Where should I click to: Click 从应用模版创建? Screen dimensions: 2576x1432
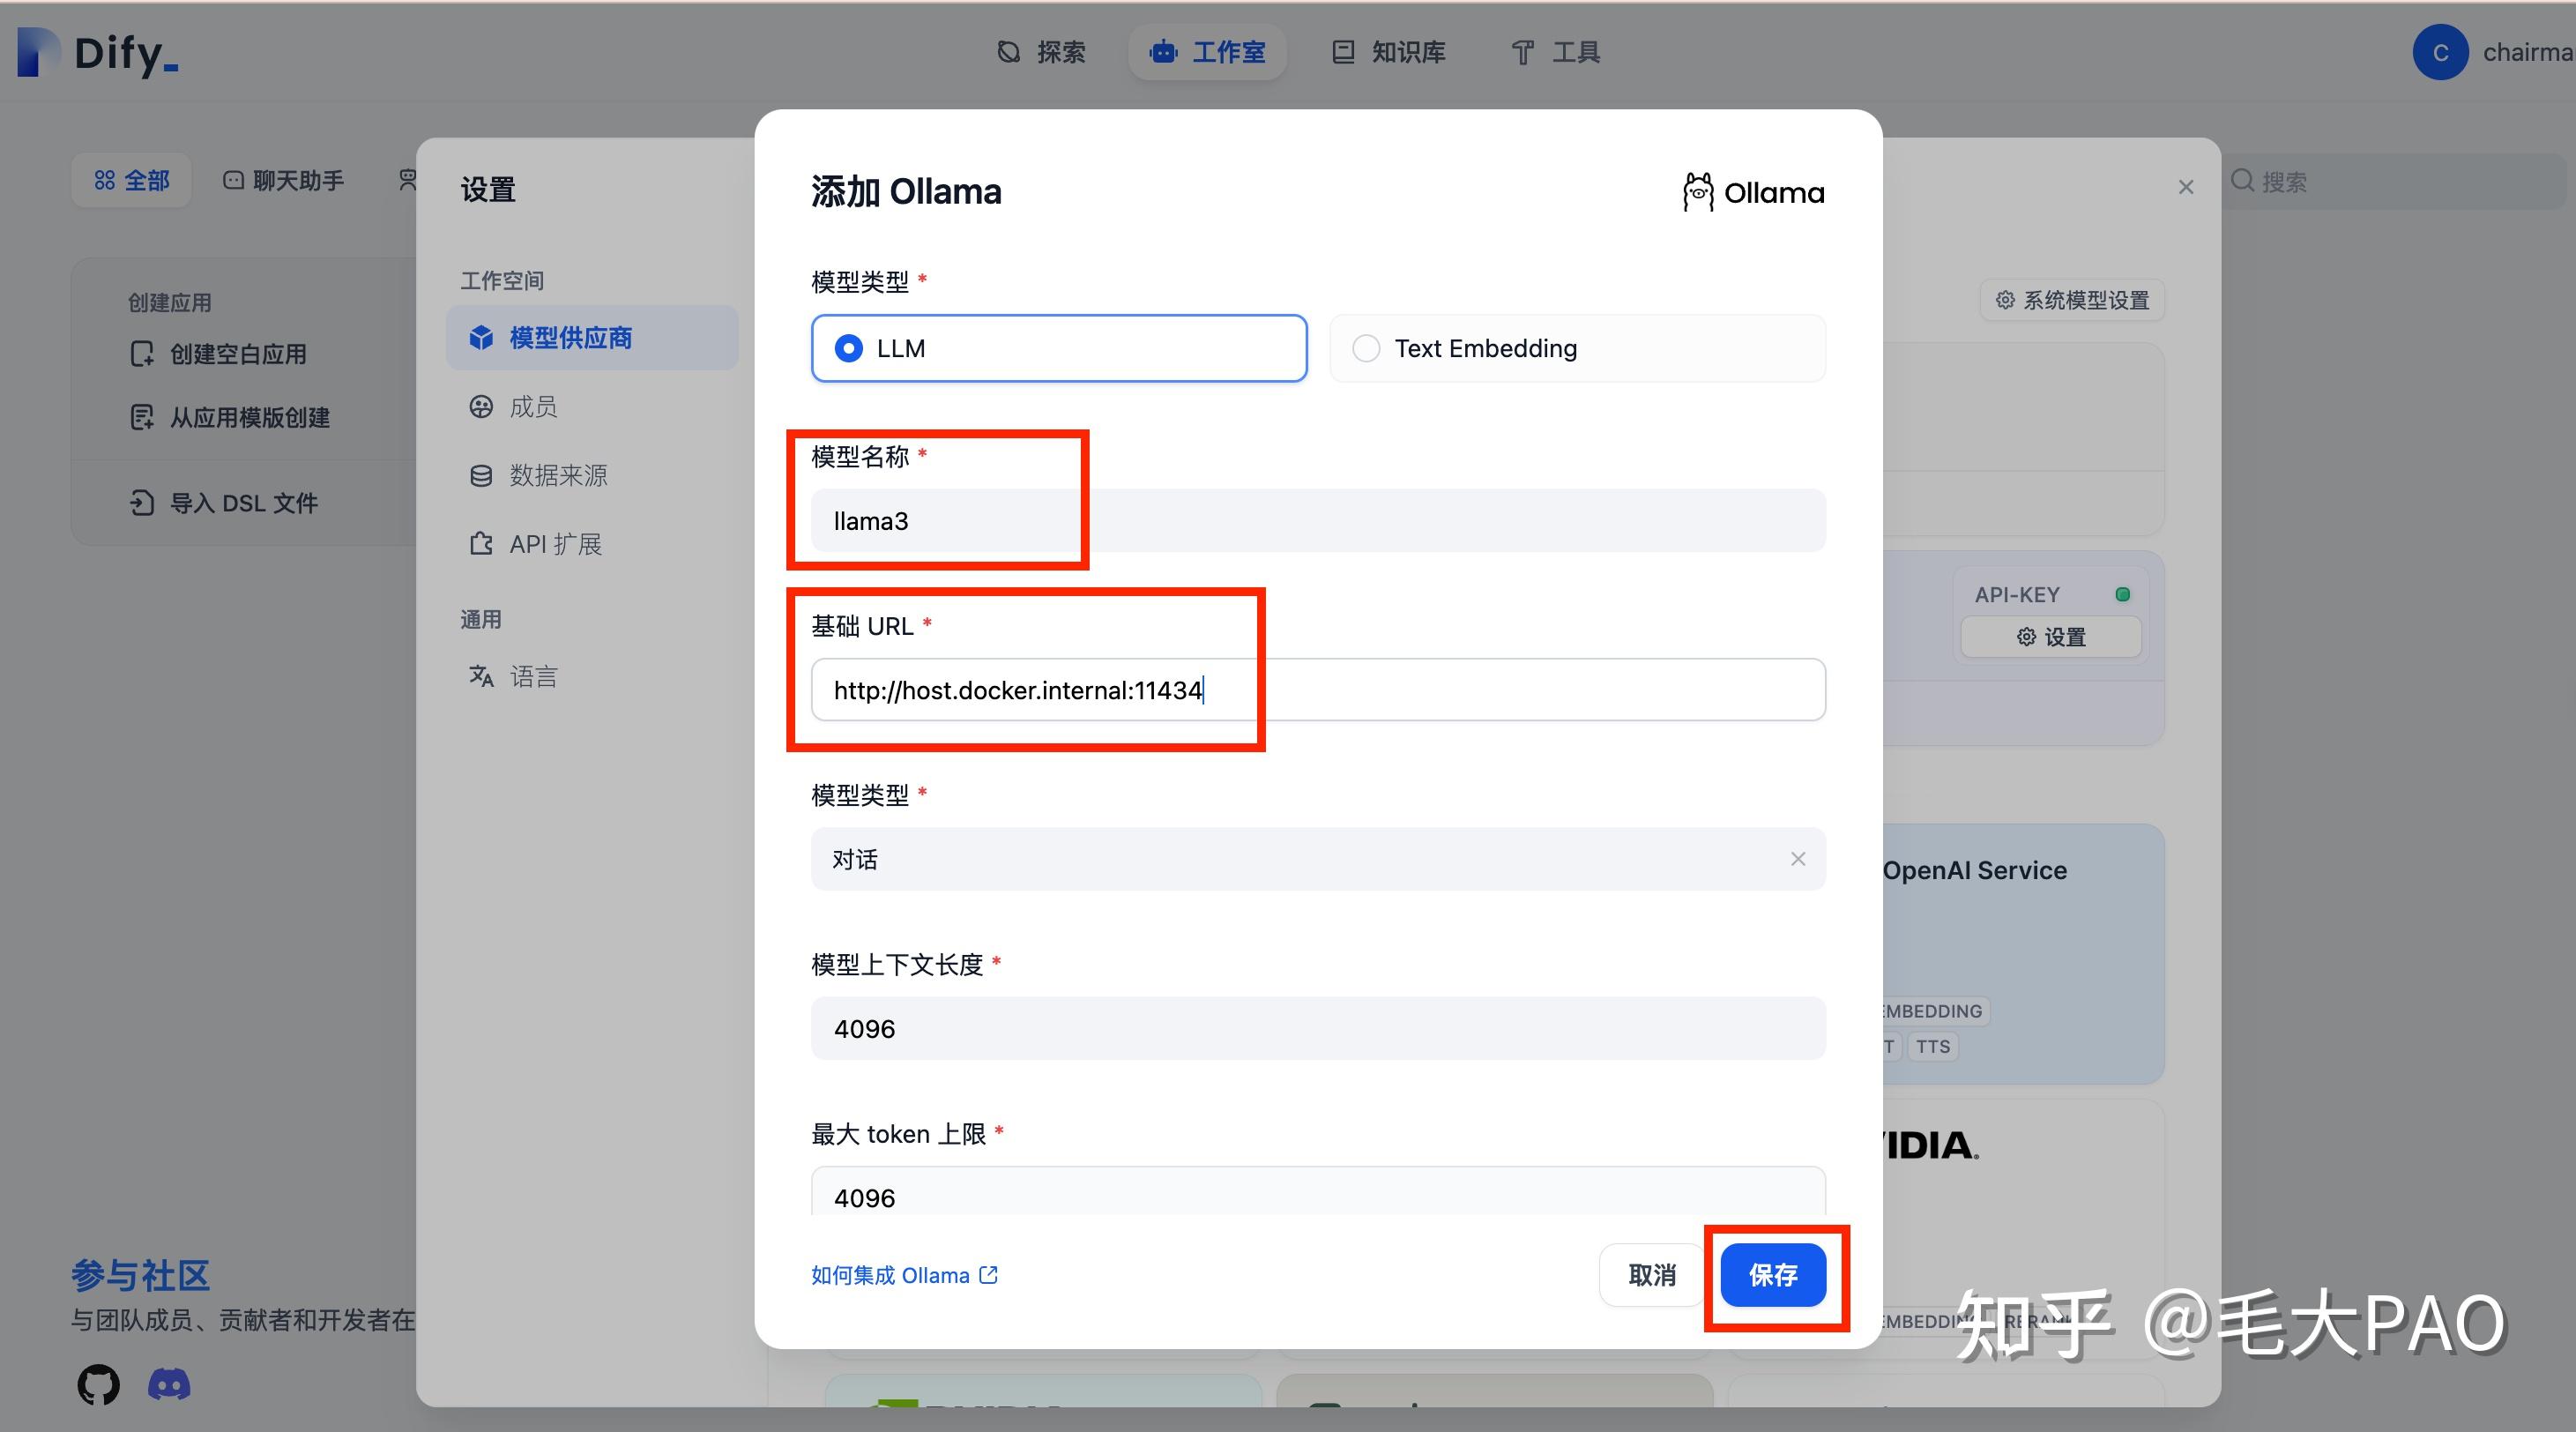[x=230, y=417]
